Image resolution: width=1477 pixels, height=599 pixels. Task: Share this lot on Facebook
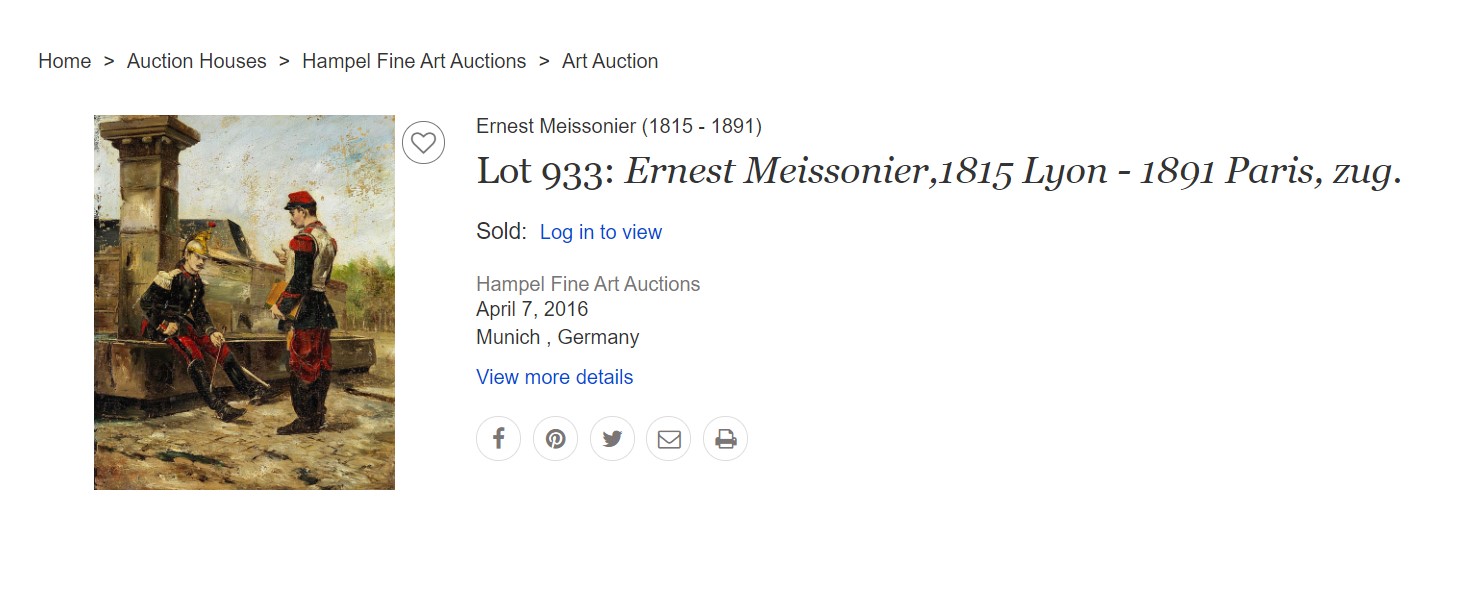[498, 439]
